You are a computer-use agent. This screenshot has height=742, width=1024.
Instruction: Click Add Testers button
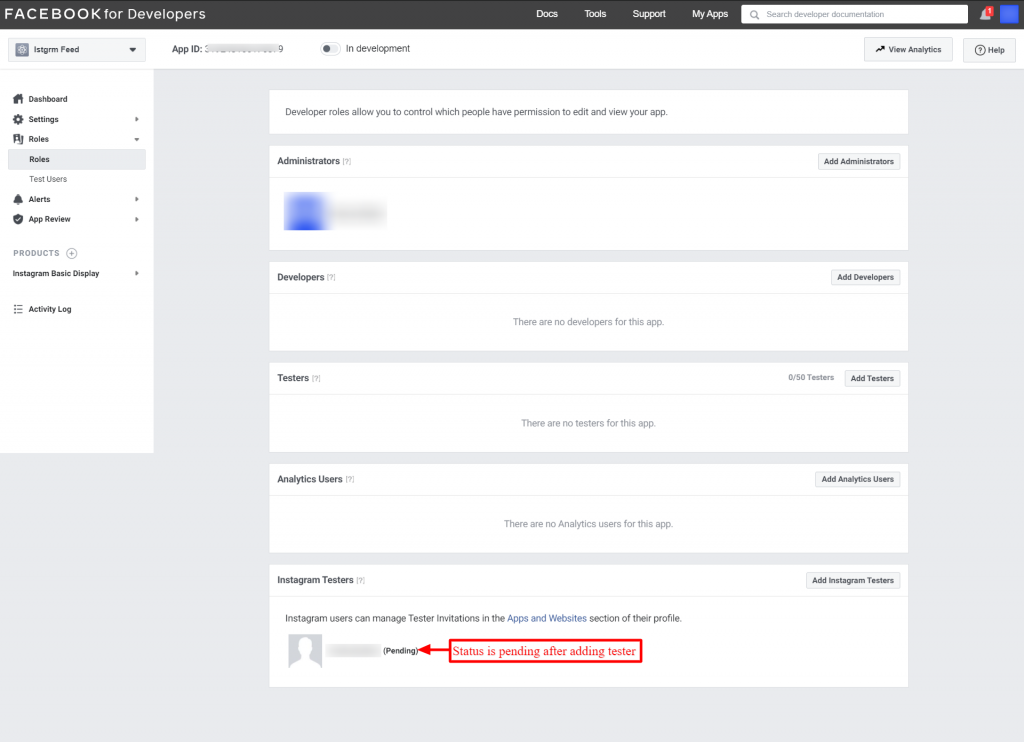tap(872, 379)
